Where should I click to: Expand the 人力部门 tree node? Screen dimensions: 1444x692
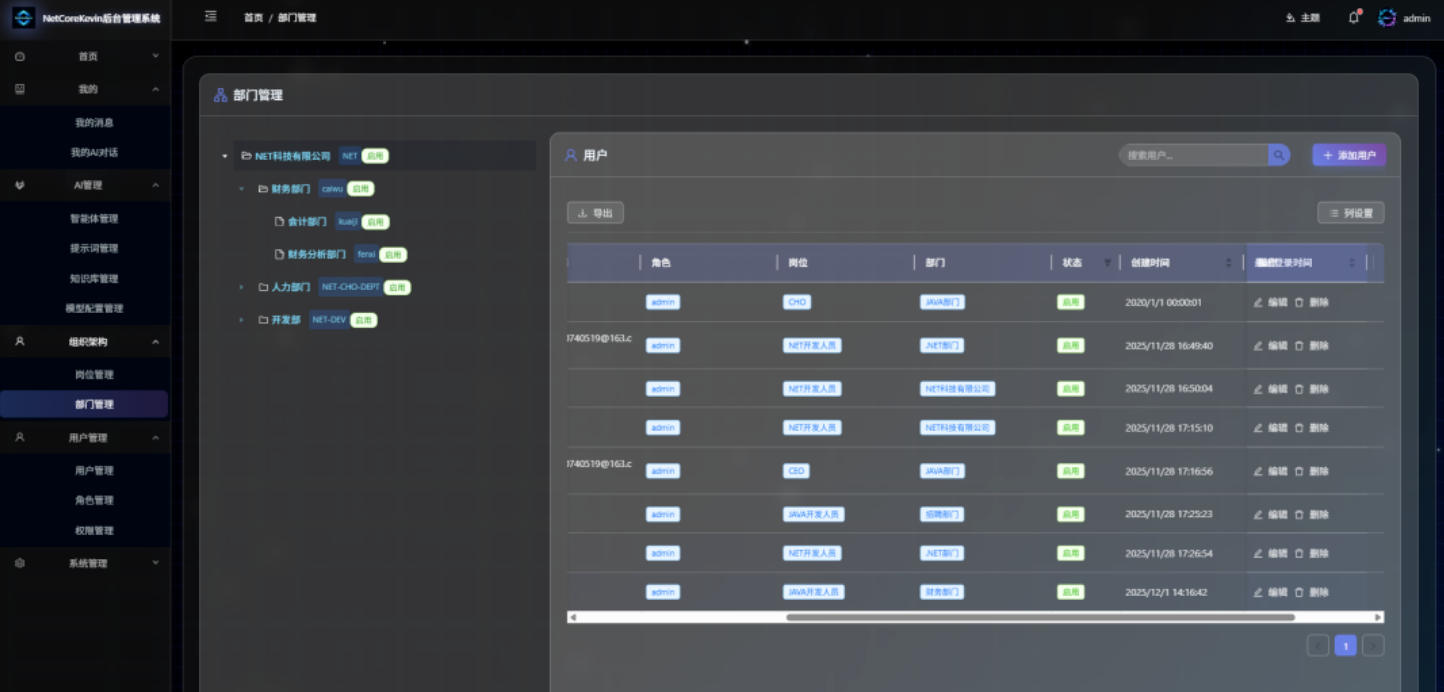point(241,288)
